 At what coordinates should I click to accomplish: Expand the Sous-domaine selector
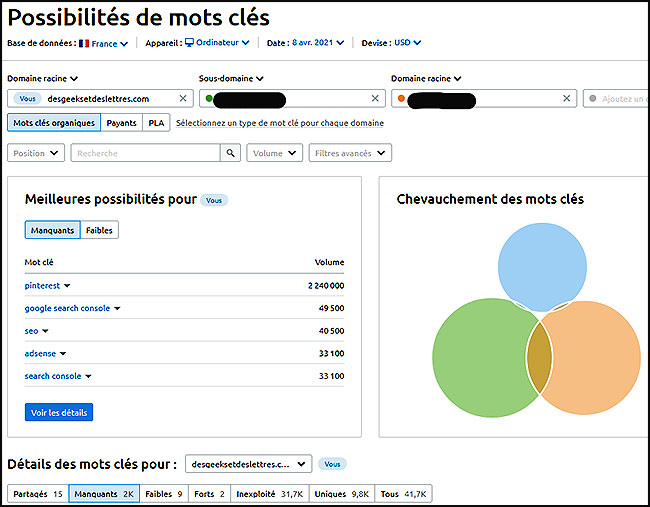(x=231, y=78)
